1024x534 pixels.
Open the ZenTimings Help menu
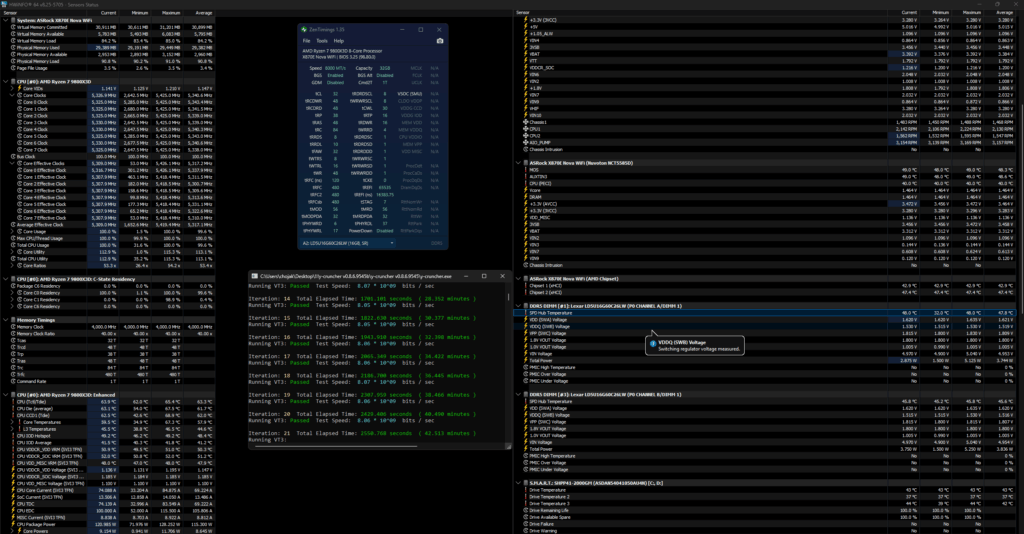point(339,40)
